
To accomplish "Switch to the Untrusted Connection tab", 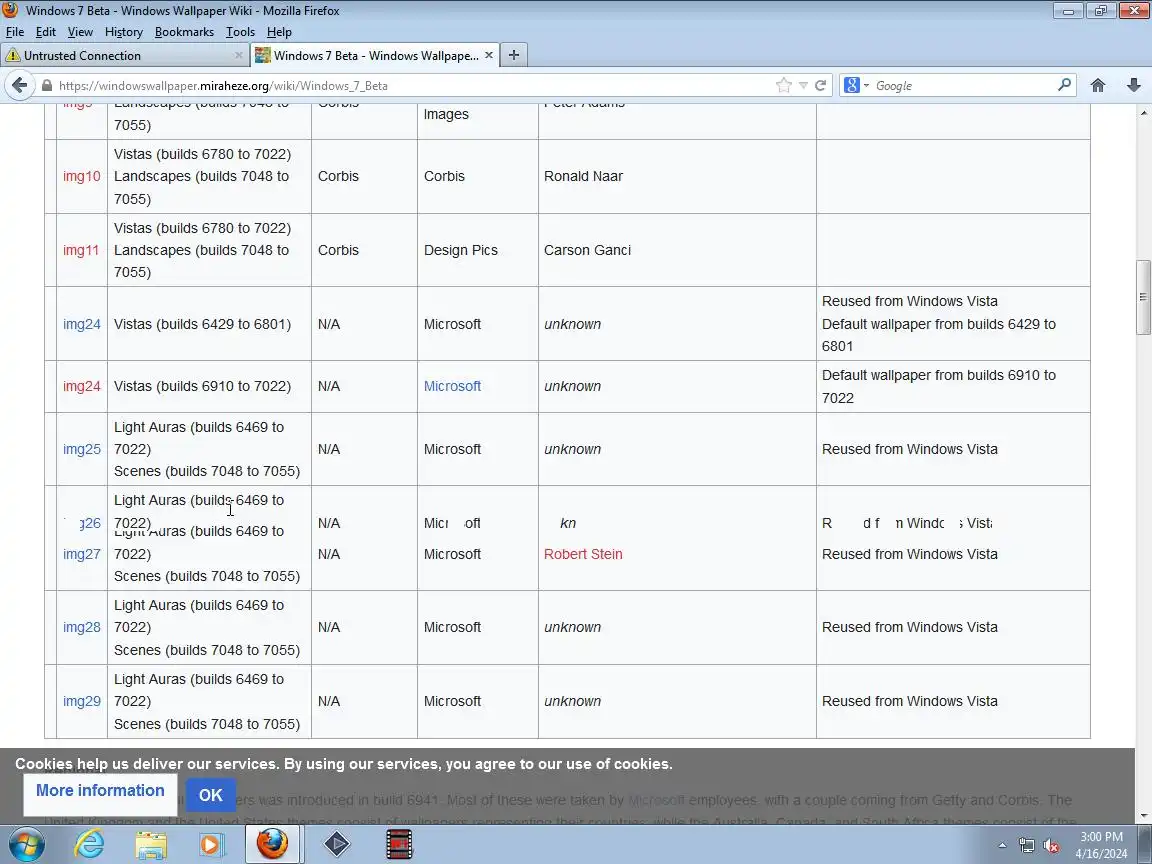I will pyautogui.click(x=125, y=55).
